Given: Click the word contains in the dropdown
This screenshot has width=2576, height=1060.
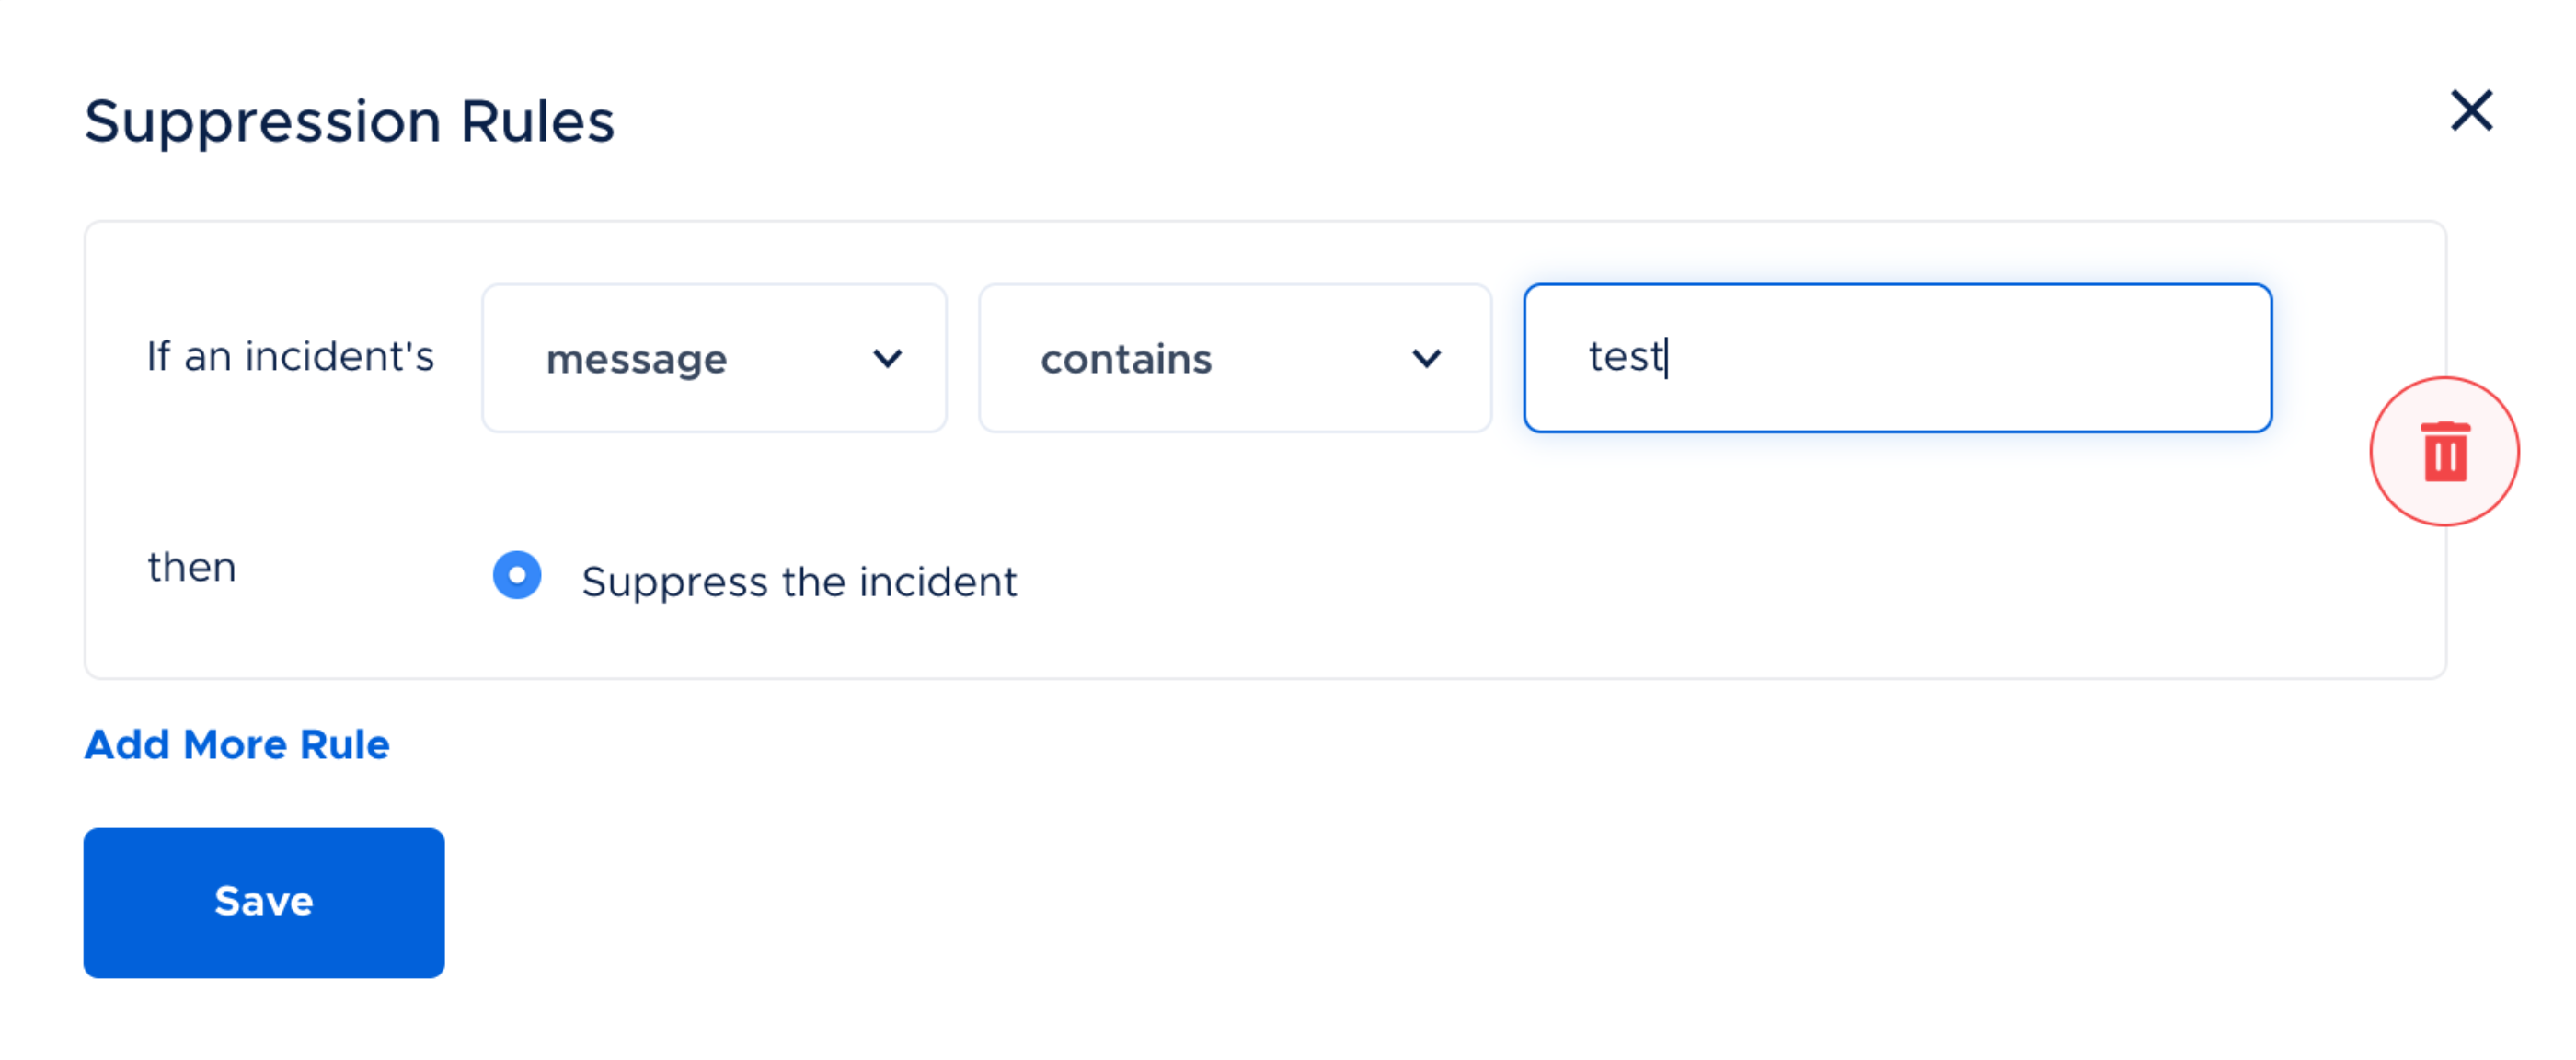Looking at the screenshot, I should pos(1126,359).
